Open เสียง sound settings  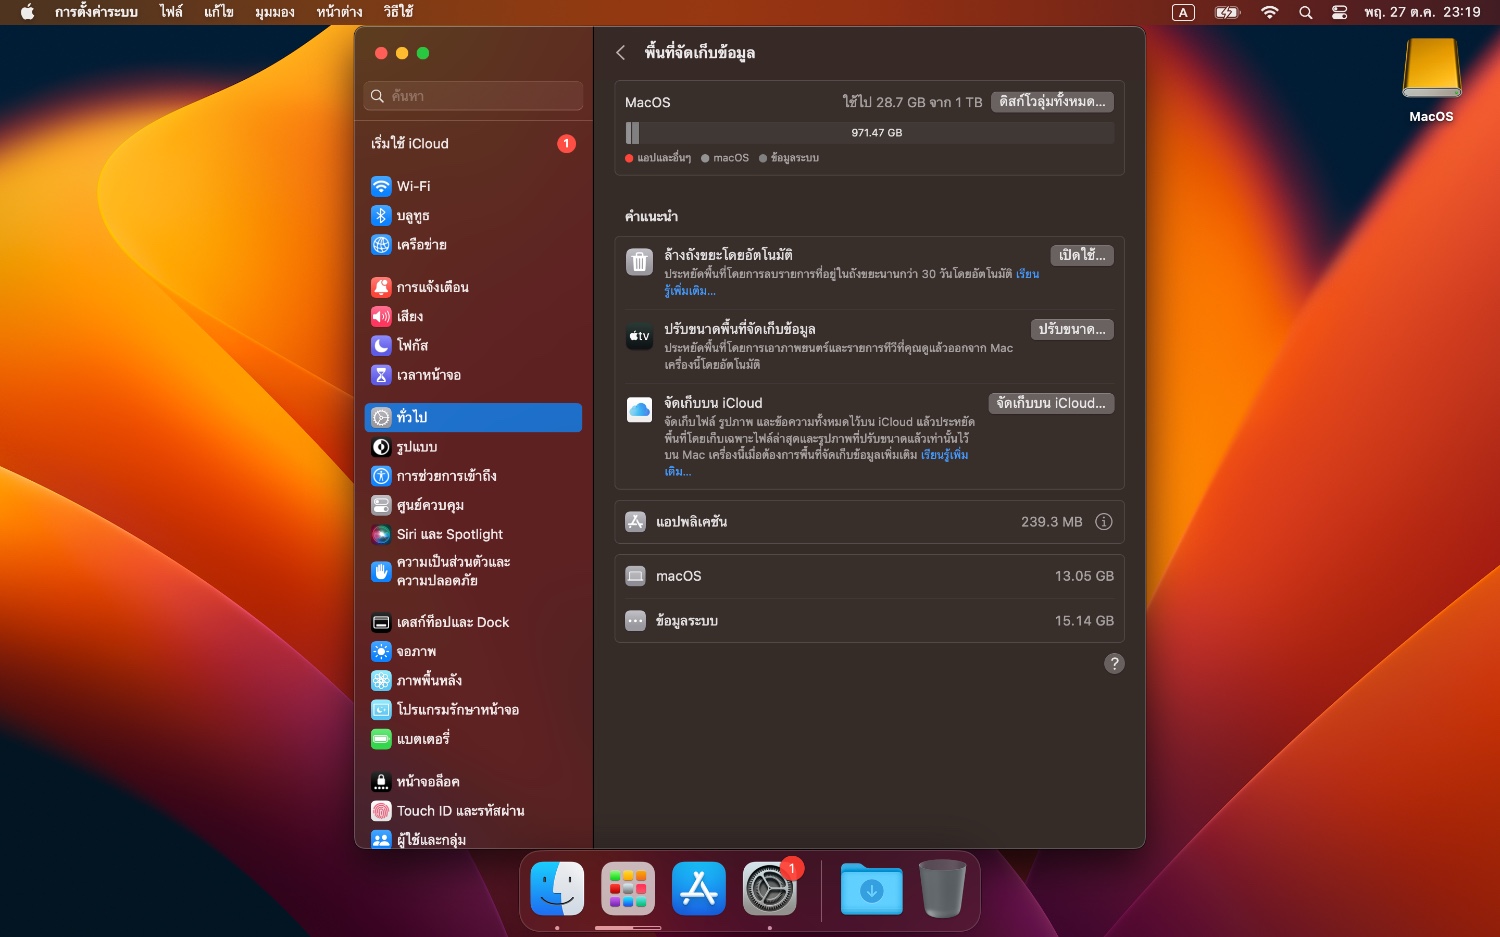pos(473,316)
